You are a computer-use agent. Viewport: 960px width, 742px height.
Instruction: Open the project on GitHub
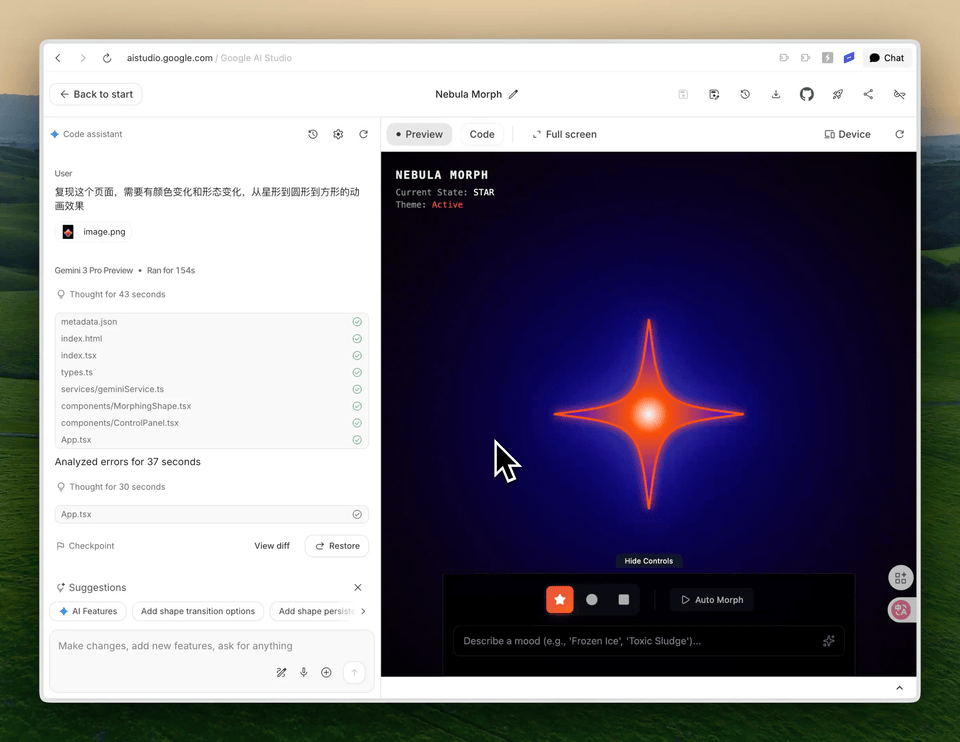coord(806,94)
